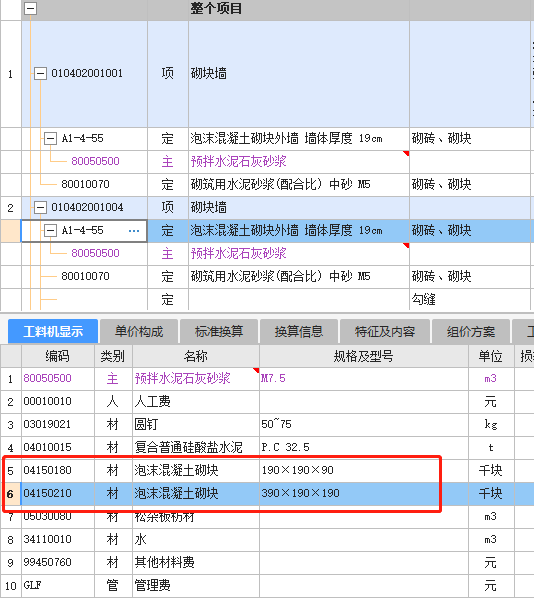Select 其他材料费 row 99450760

pos(267,563)
